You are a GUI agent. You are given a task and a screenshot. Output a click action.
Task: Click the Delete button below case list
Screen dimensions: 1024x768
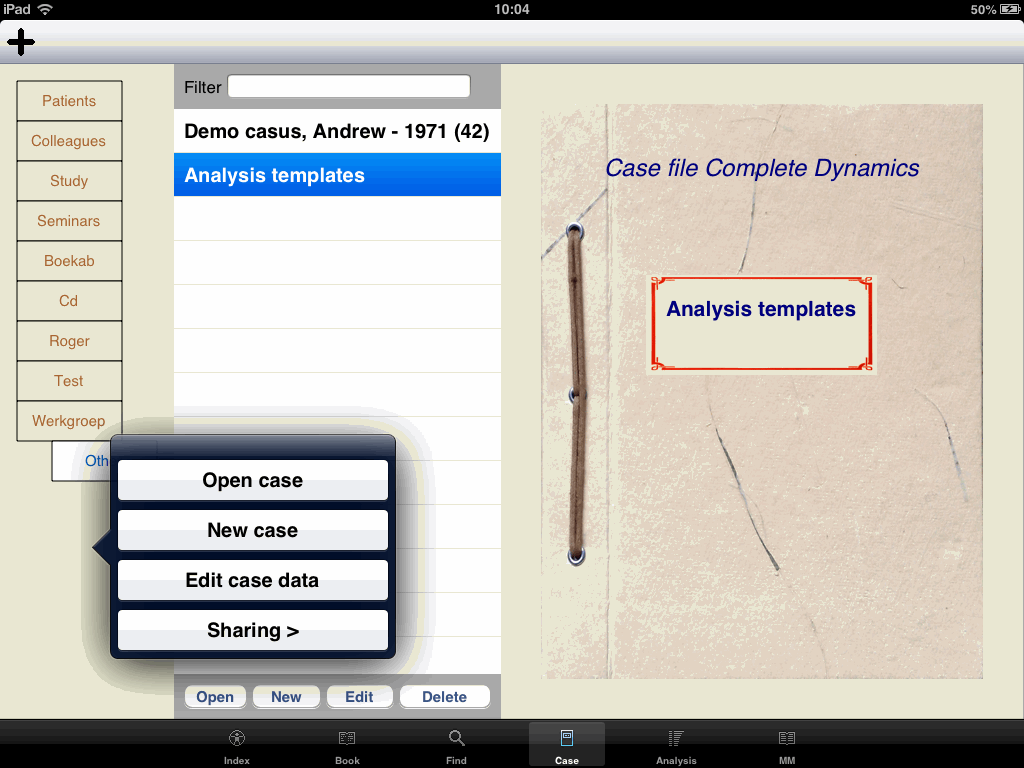[x=445, y=697]
